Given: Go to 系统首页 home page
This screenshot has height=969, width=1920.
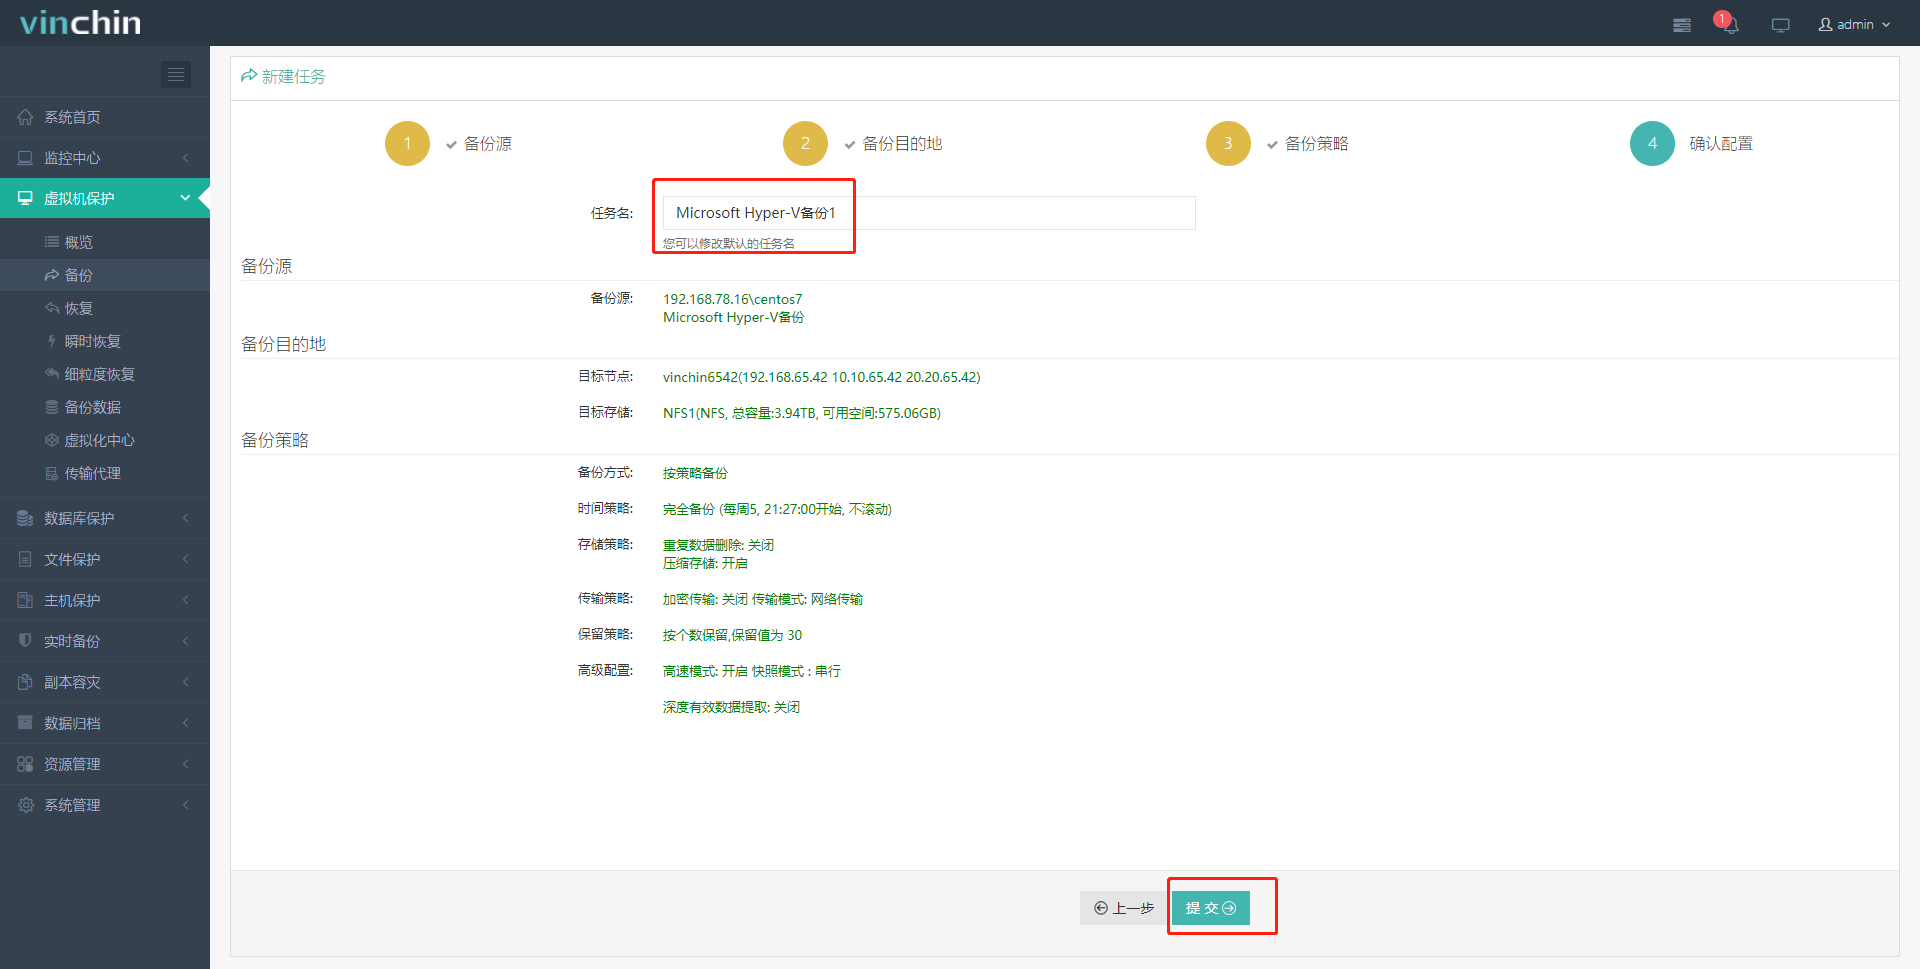Looking at the screenshot, I should pos(105,117).
